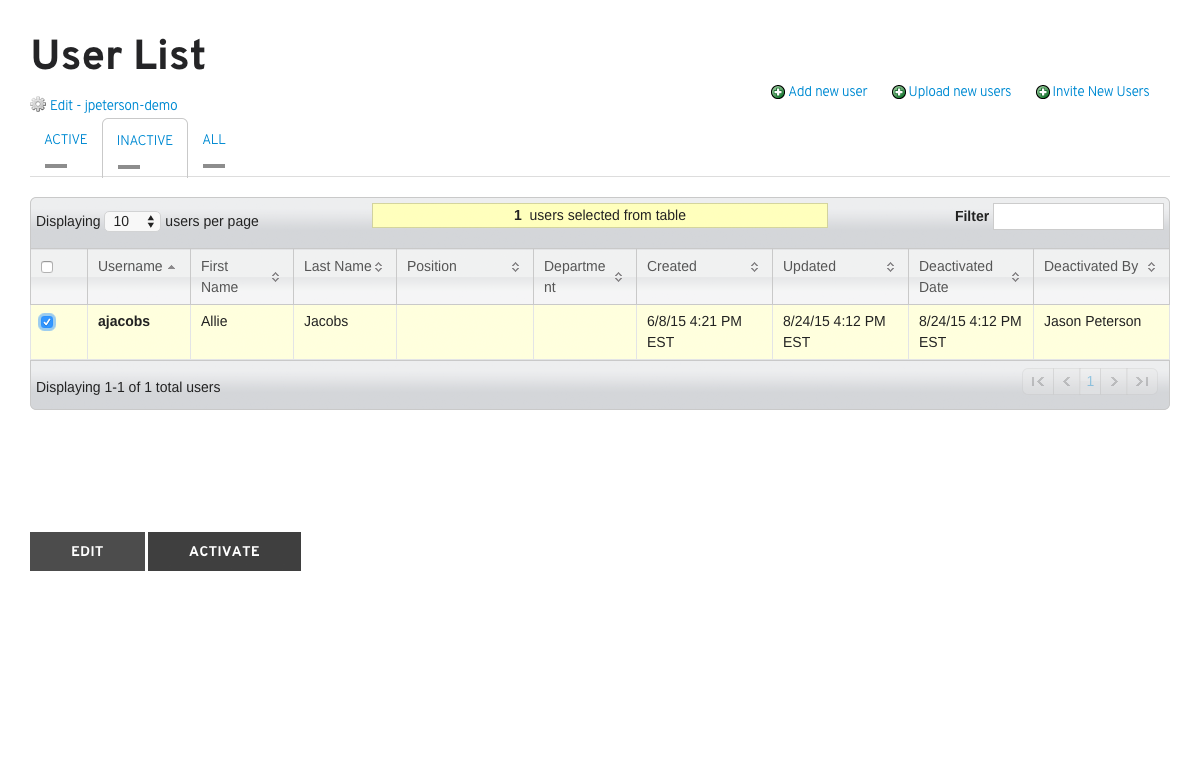Click the green plus icon for Invite New Users
1200x761 pixels.
pyautogui.click(x=1043, y=92)
